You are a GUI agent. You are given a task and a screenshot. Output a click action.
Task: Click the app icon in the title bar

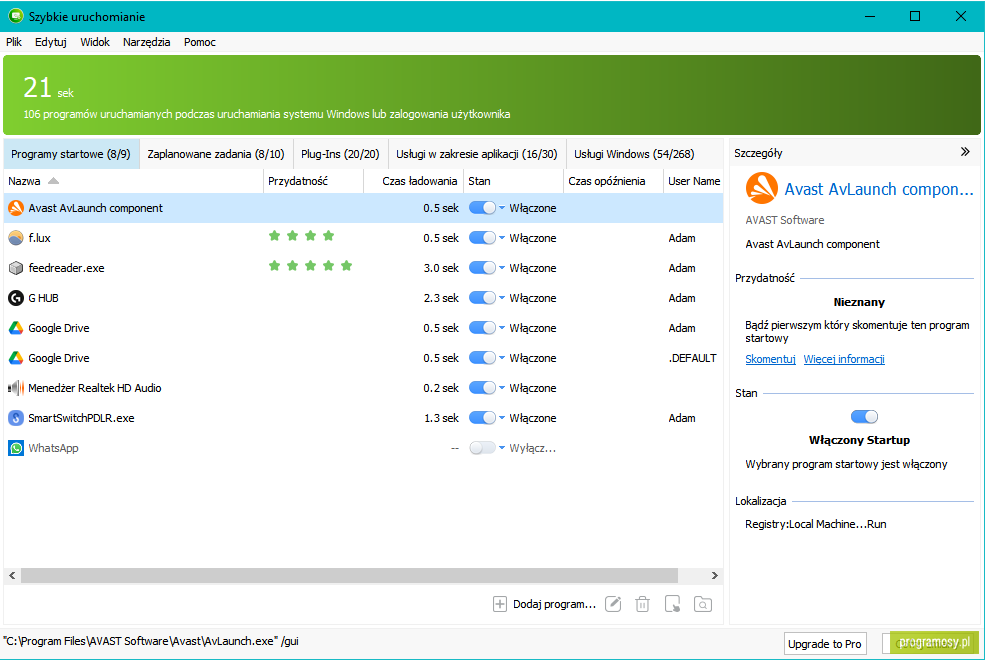[x=16, y=16]
